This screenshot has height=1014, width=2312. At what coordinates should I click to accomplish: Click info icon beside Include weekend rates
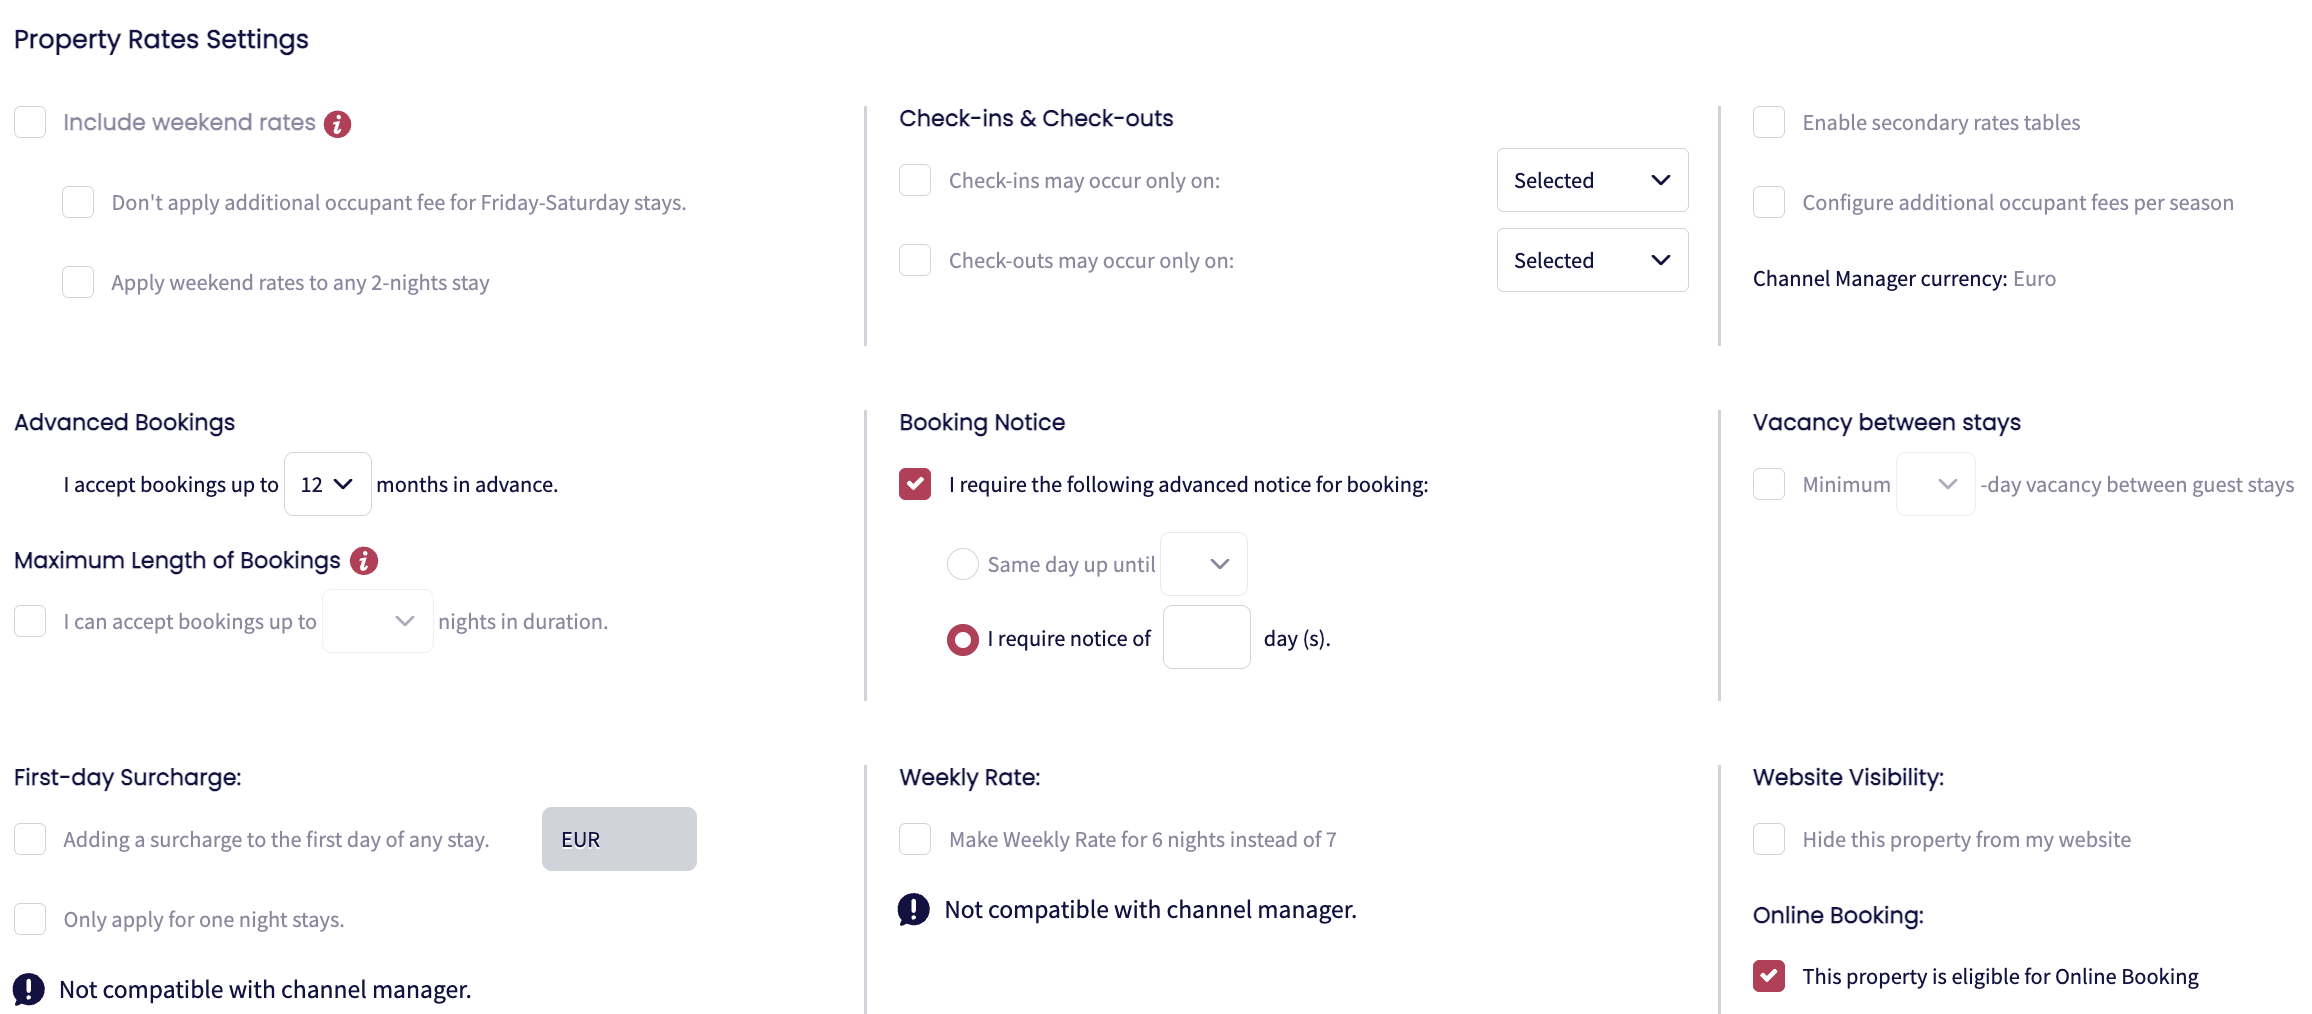coord(337,124)
